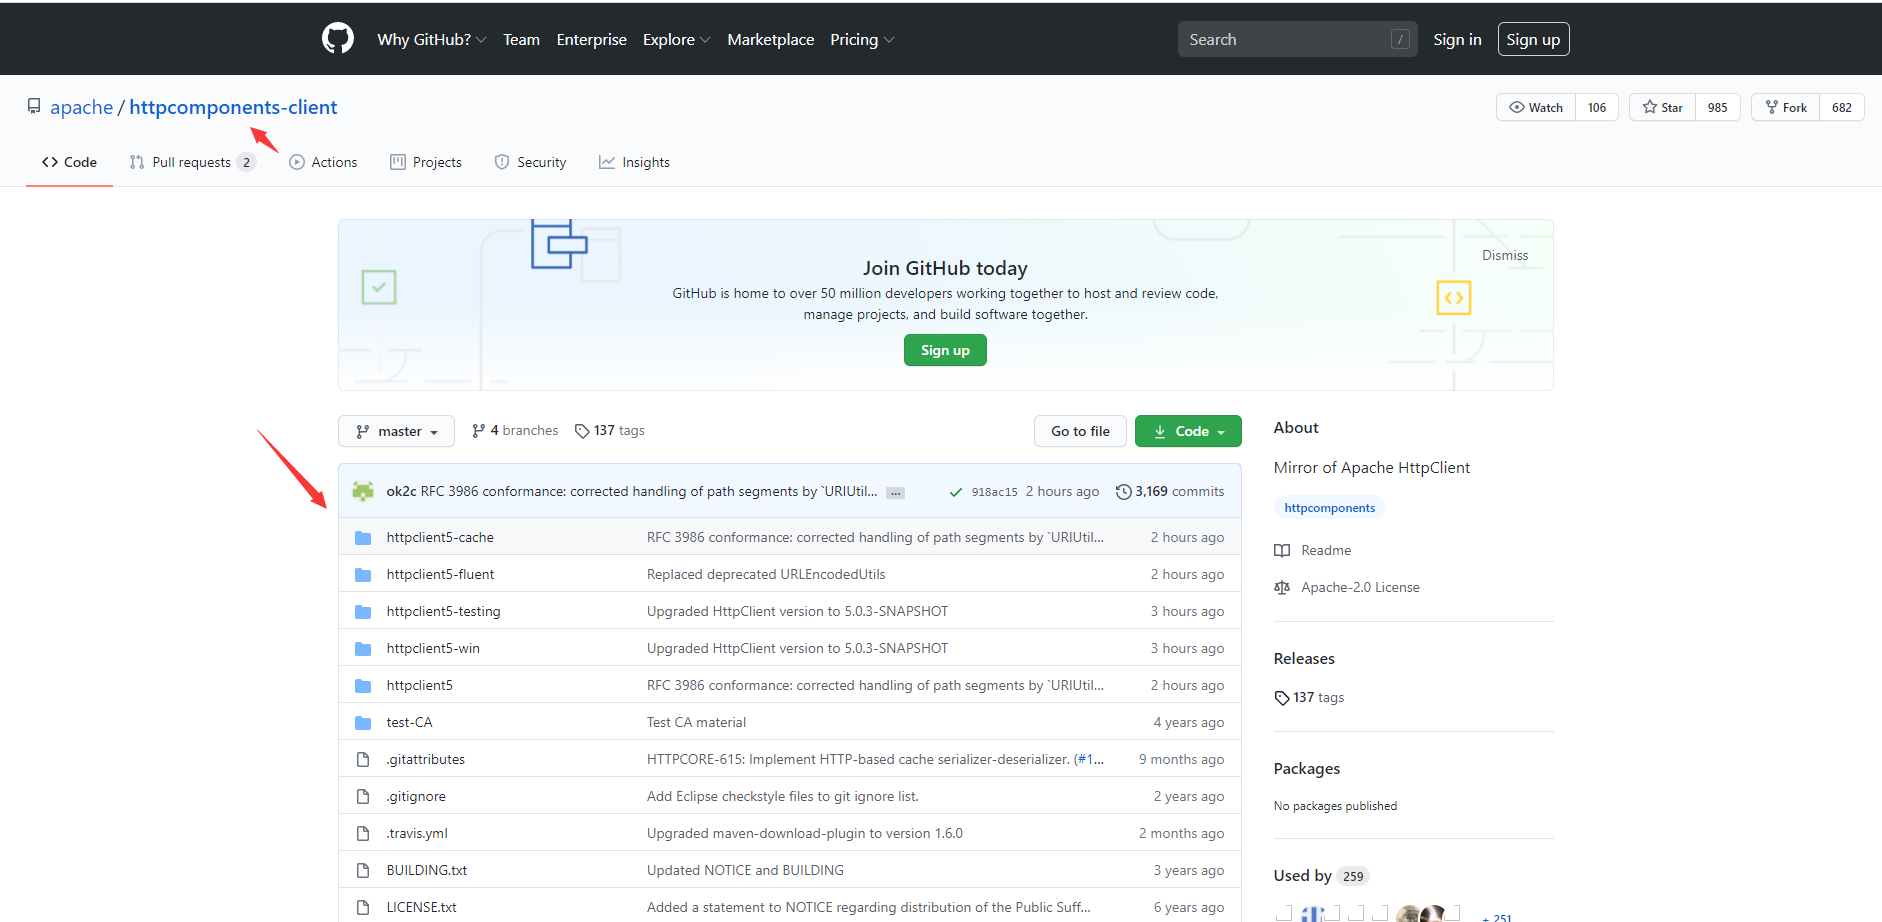Open the green Code download dropdown
The height and width of the screenshot is (922, 1882).
pyautogui.click(x=1188, y=430)
